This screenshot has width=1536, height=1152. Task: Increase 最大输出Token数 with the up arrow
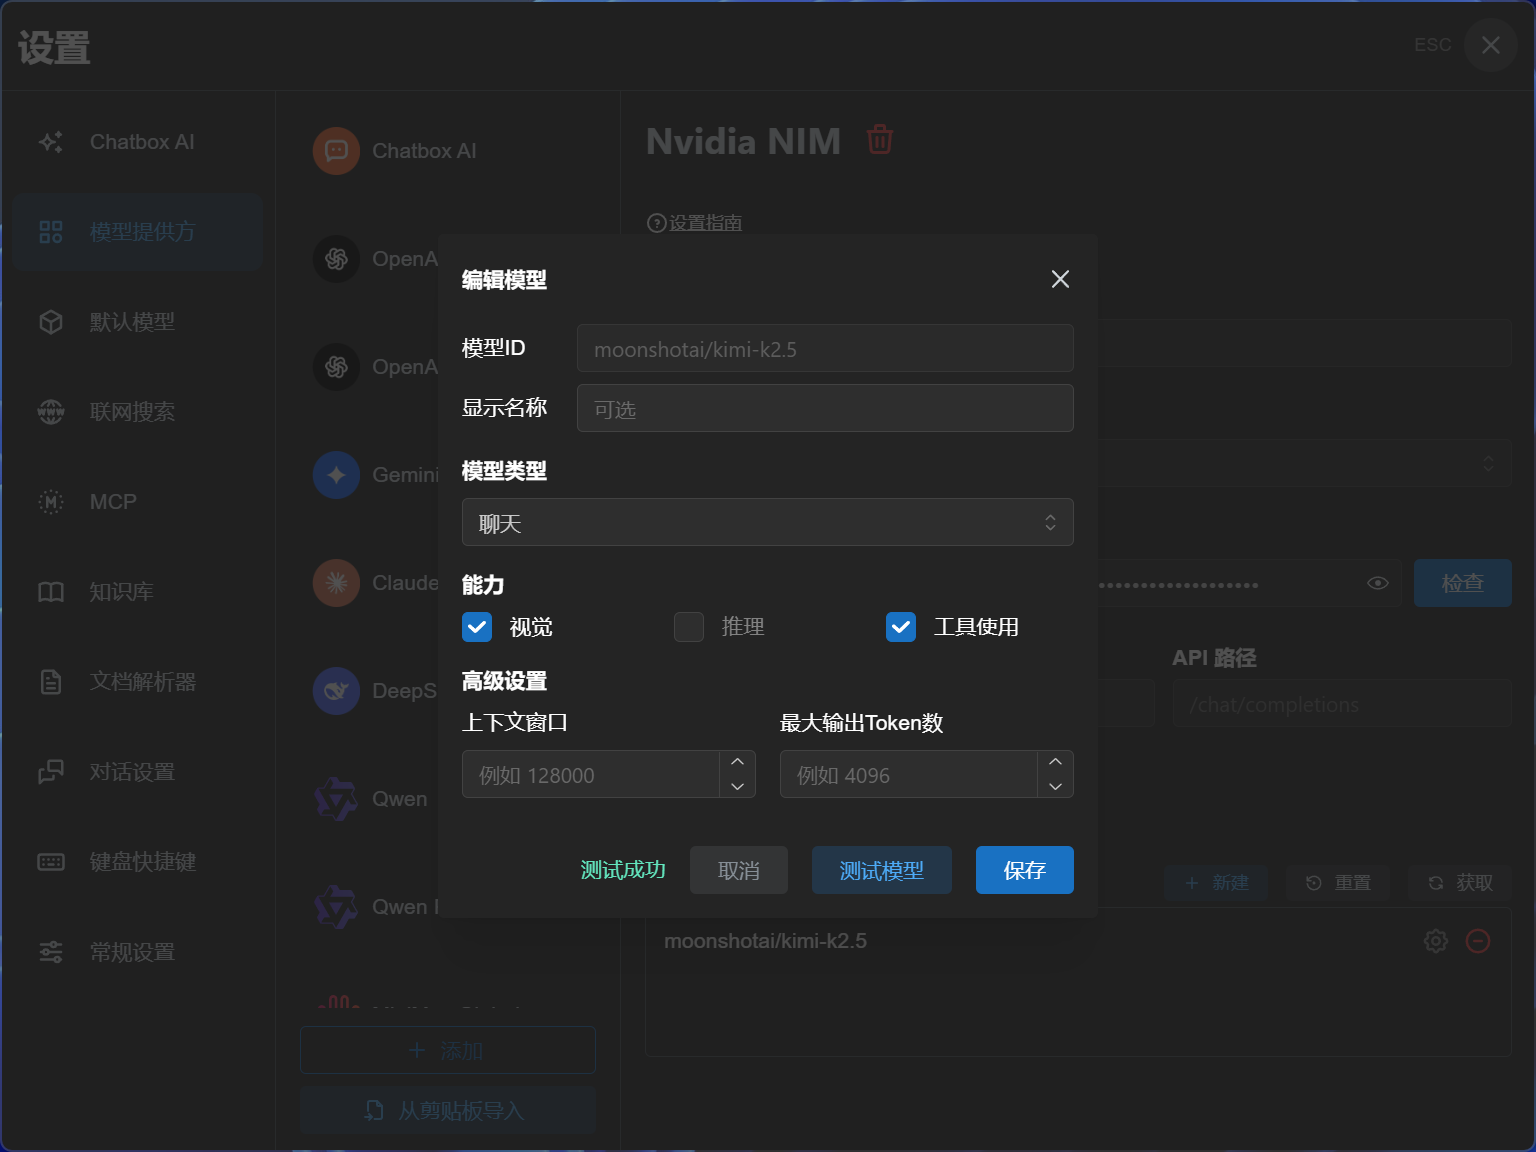[x=1055, y=761]
